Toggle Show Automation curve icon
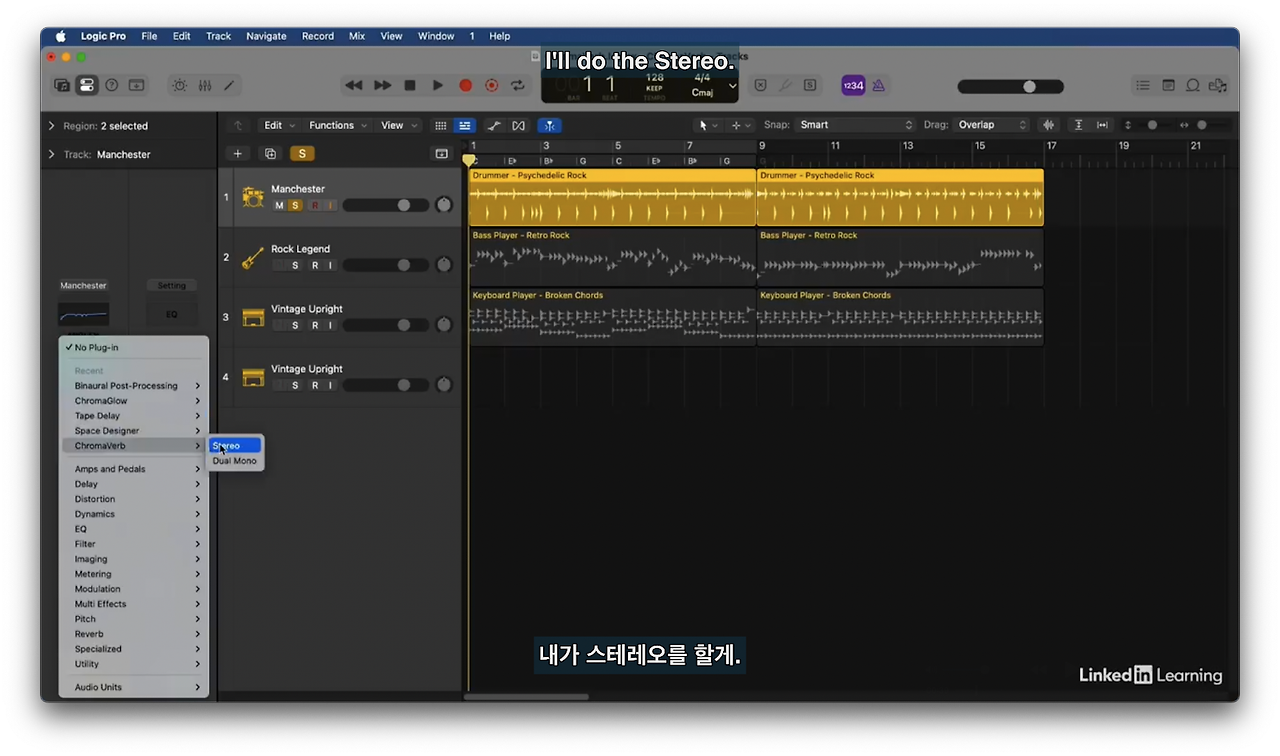The image size is (1280, 756). pyautogui.click(x=494, y=125)
